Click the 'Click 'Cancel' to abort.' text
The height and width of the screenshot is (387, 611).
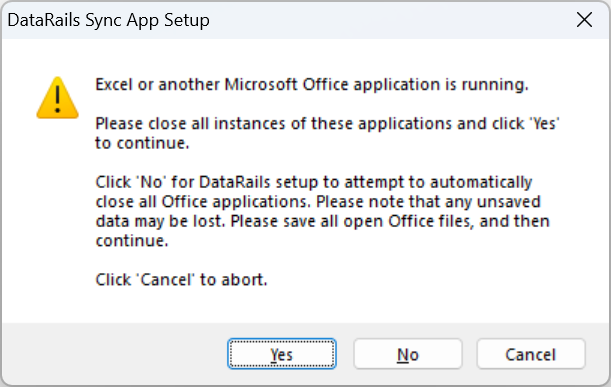point(181,279)
